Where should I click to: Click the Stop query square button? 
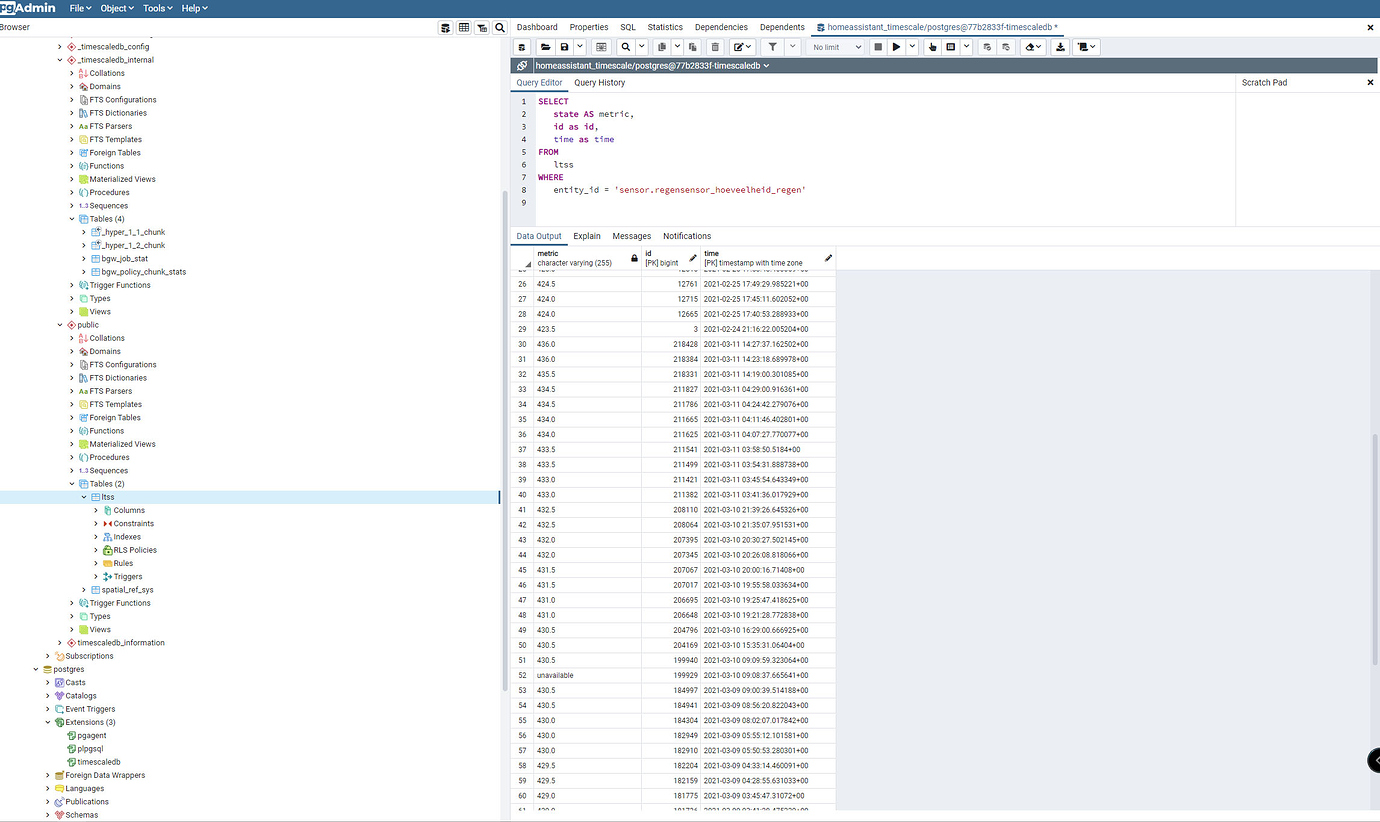click(x=878, y=47)
